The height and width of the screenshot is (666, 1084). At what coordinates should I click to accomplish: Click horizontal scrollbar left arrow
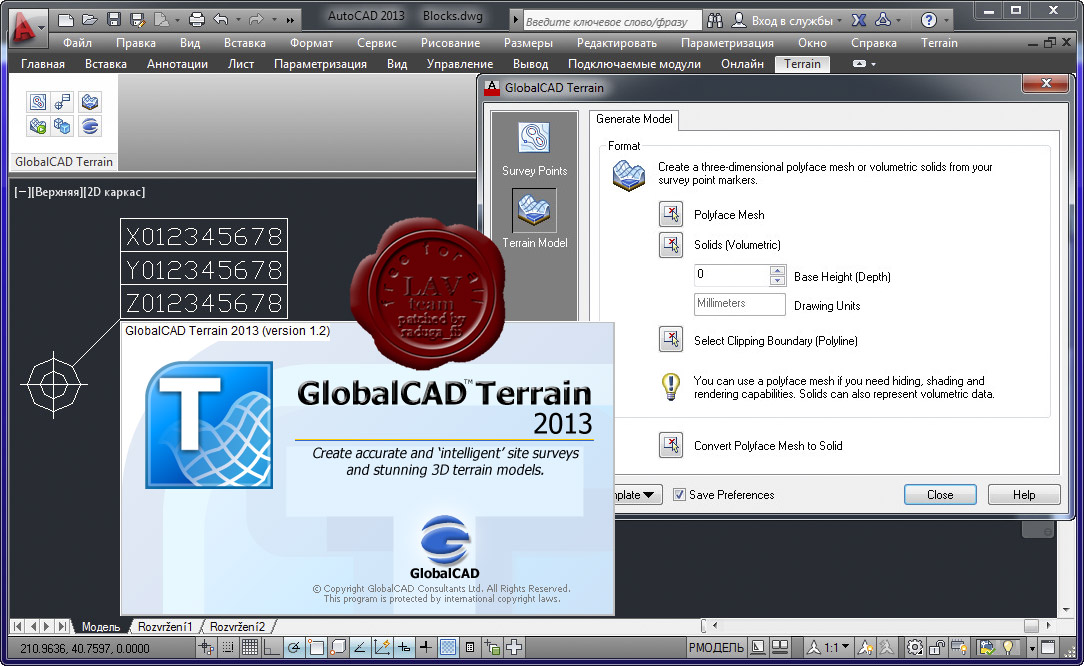pos(715,625)
